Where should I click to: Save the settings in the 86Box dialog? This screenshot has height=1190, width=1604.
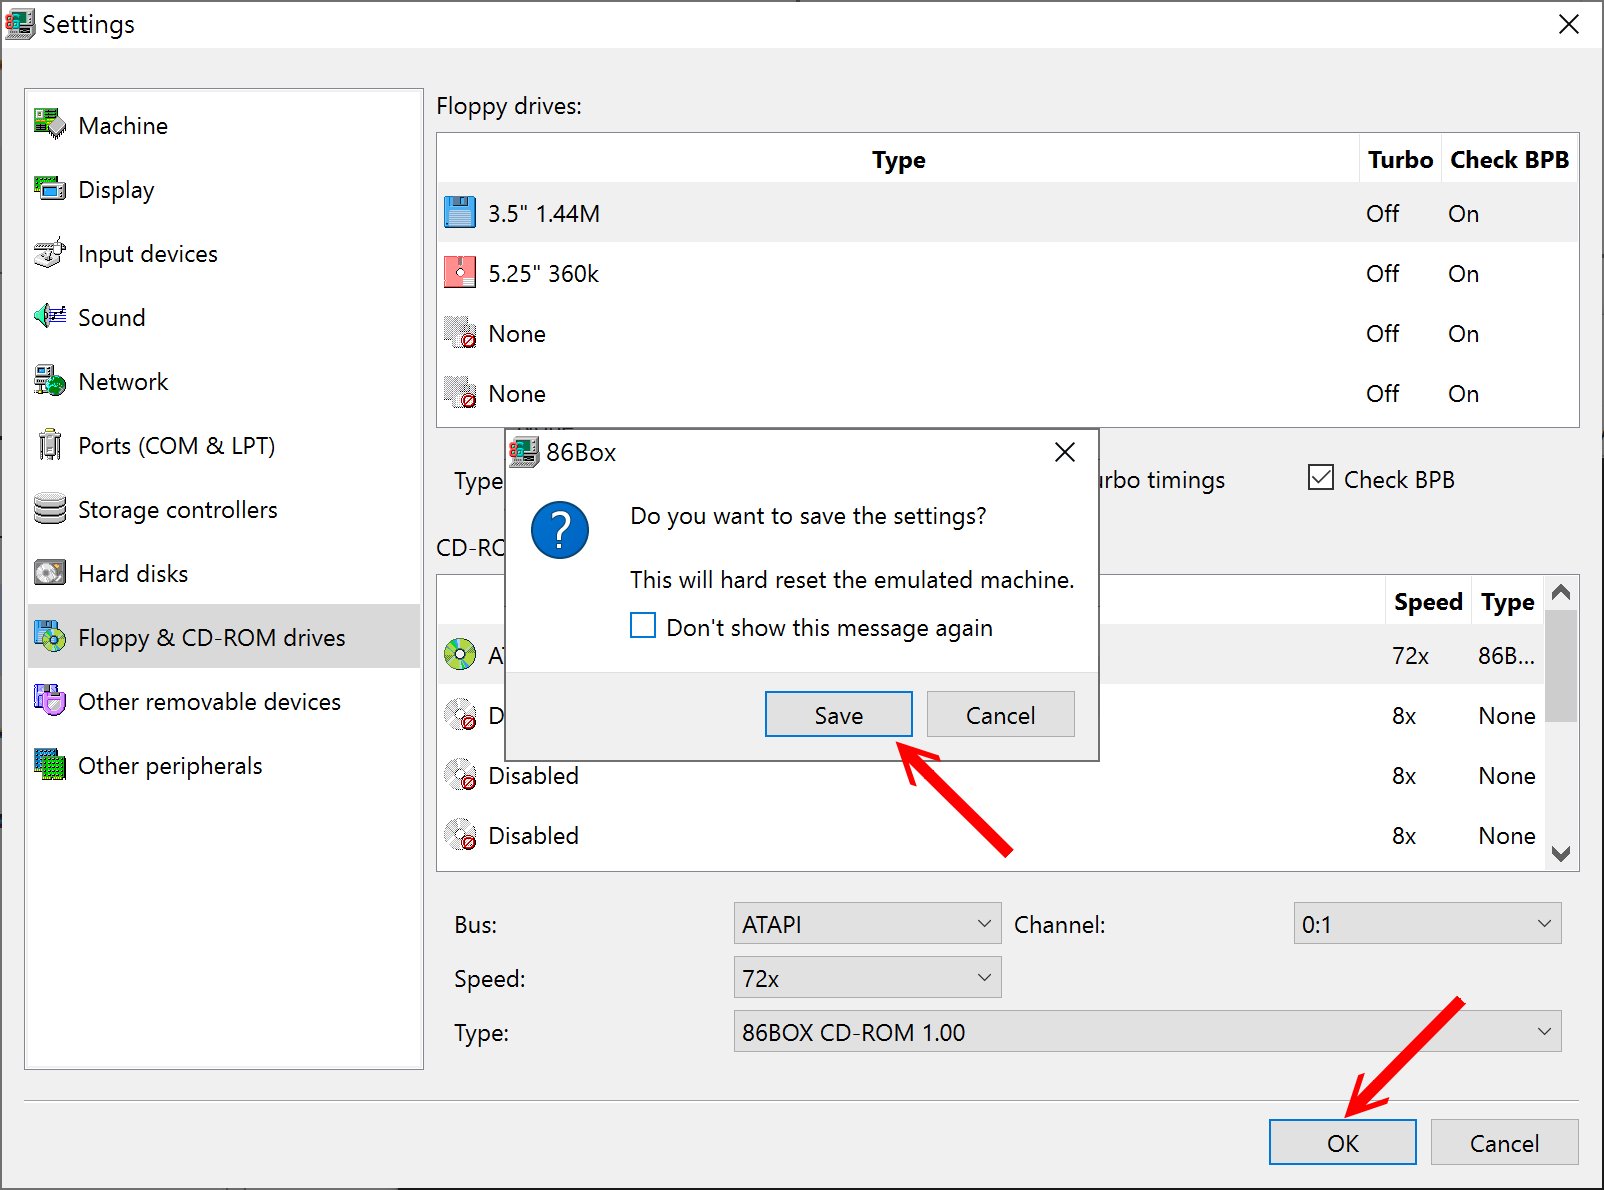838,715
